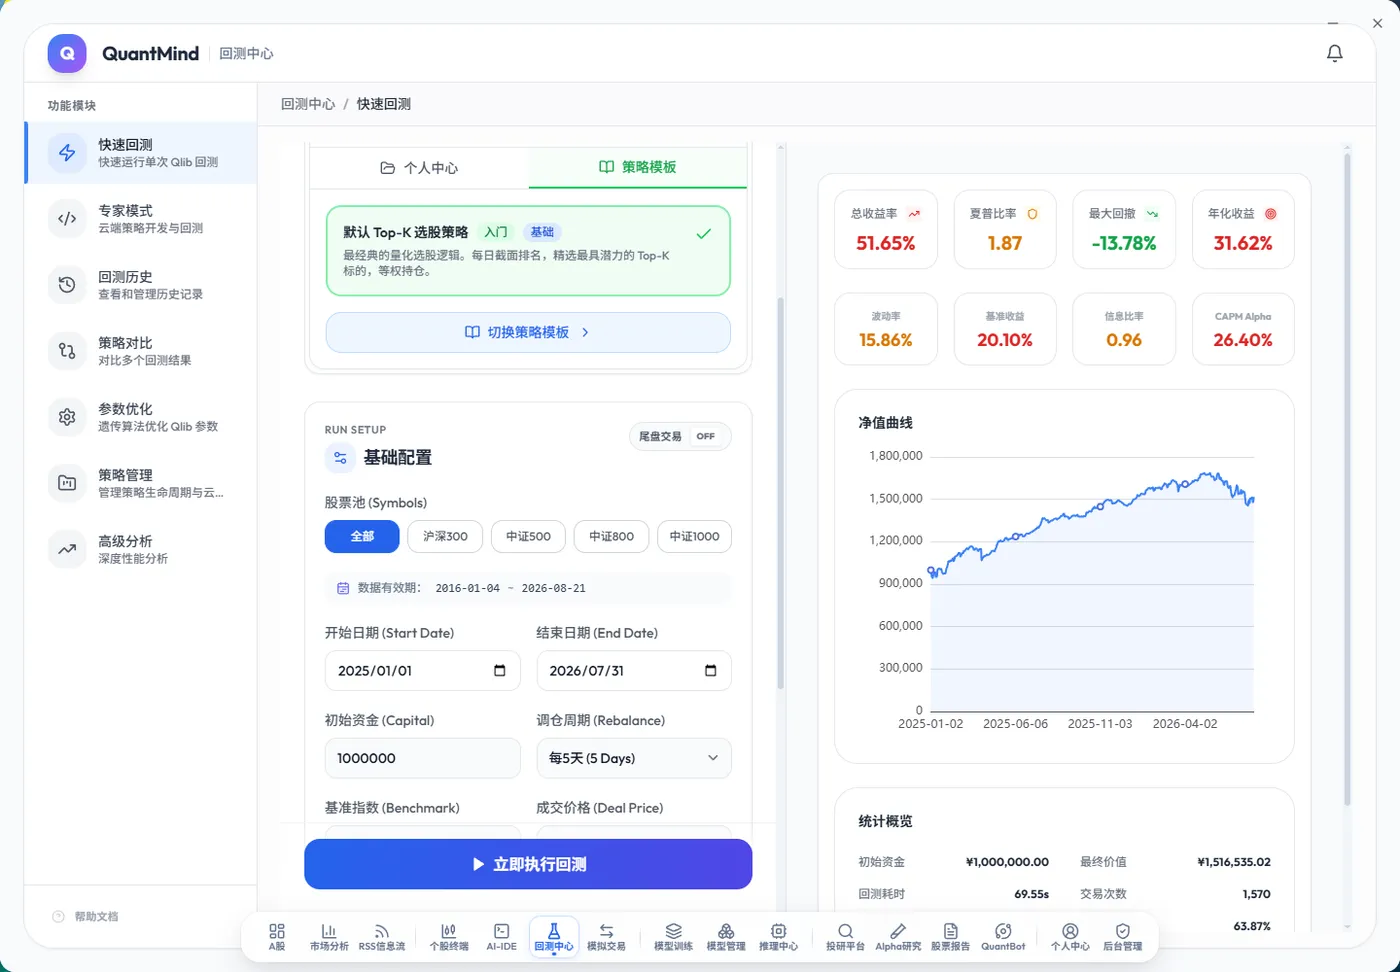Open 投研平台 in the bottom dock
Viewport: 1400px width, 972px height.
845,937
